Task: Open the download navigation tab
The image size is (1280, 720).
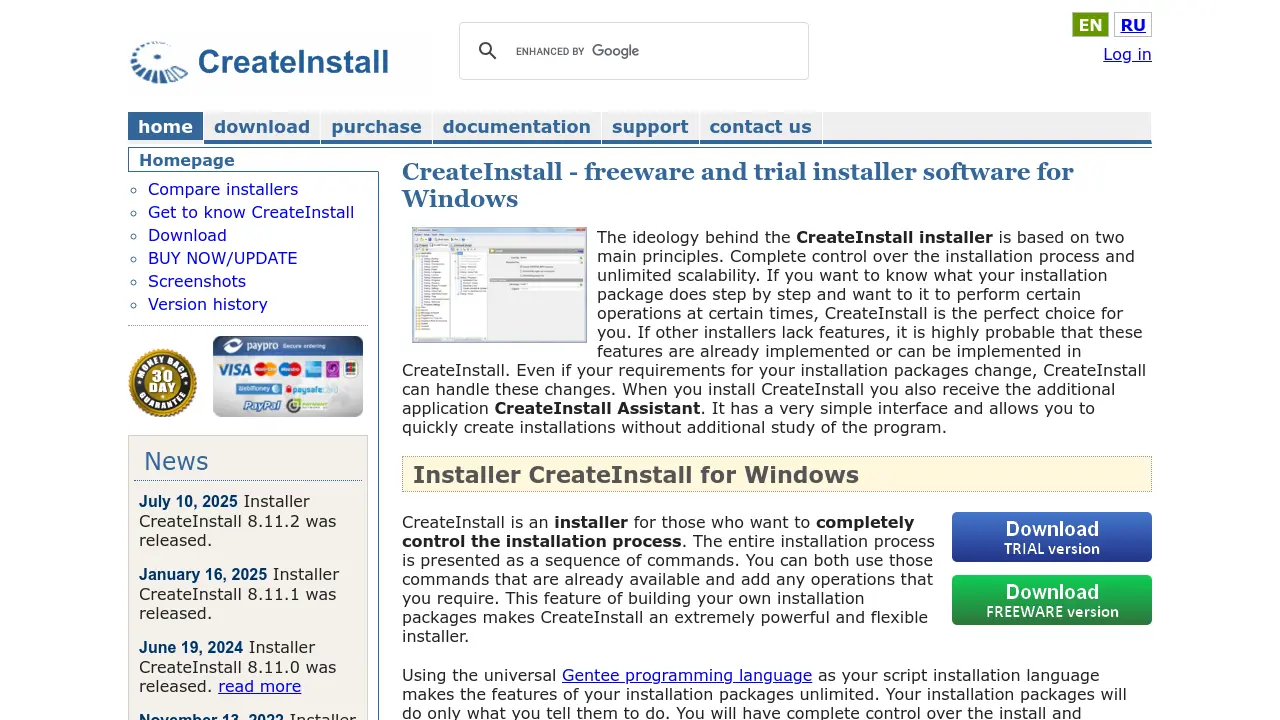Action: point(262,127)
